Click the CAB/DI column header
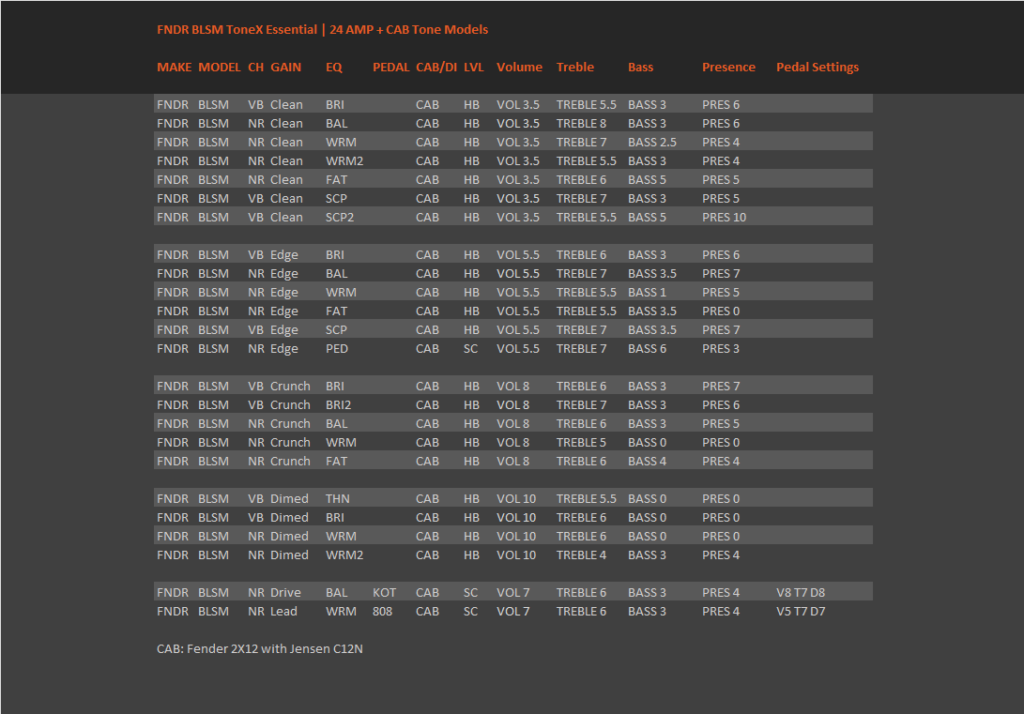1024x714 pixels. click(436, 67)
